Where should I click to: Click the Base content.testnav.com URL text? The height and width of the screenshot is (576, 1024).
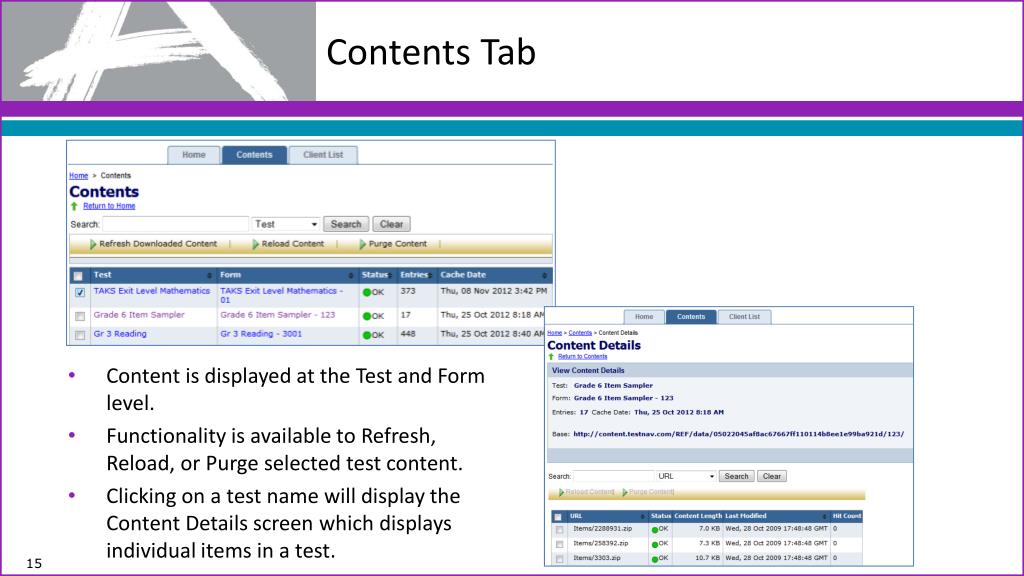tap(739, 434)
